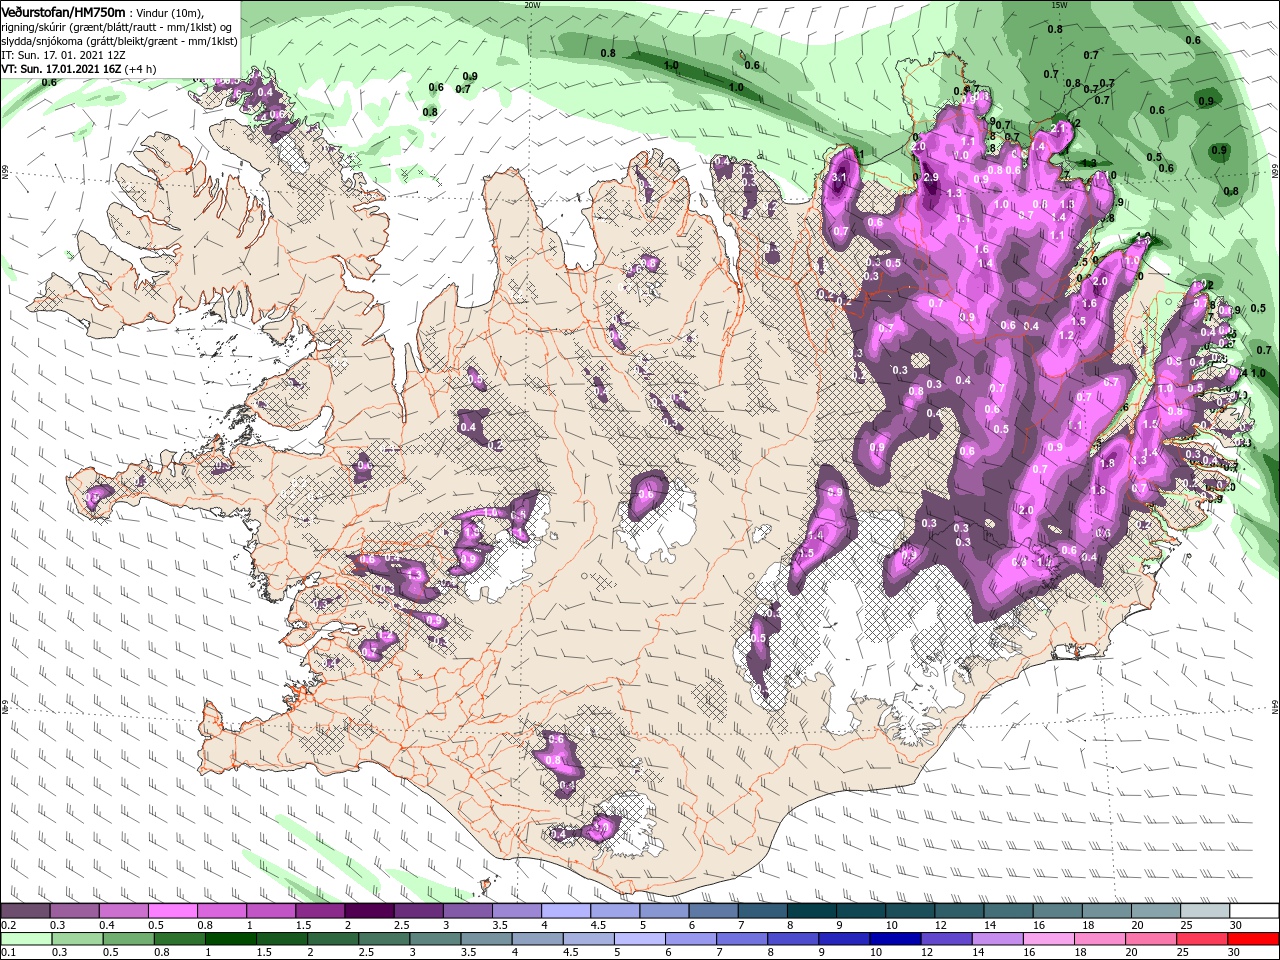The width and height of the screenshot is (1280, 960).
Task: Click the pale lavender swatch between 4 and 4.5
Action: pos(565,910)
